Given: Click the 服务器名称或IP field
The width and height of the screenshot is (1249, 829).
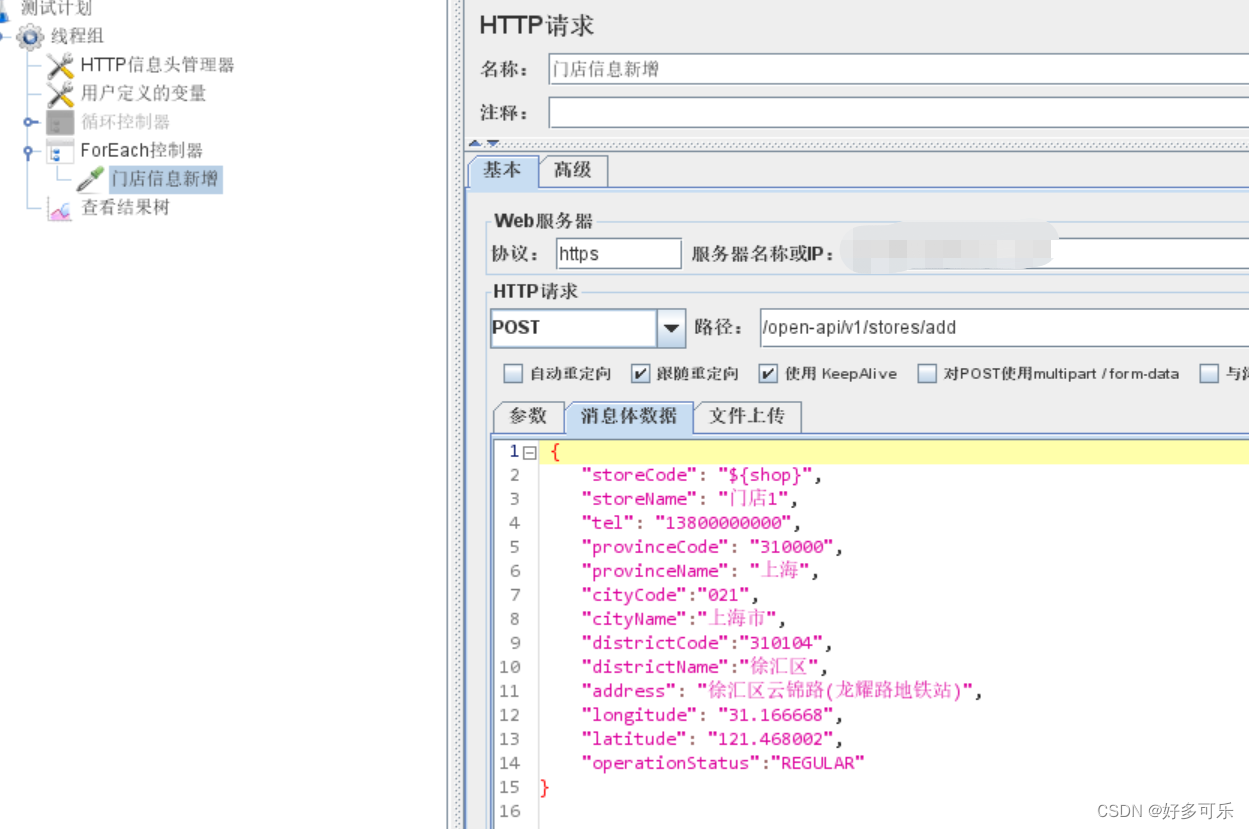Looking at the screenshot, I should 1044,254.
